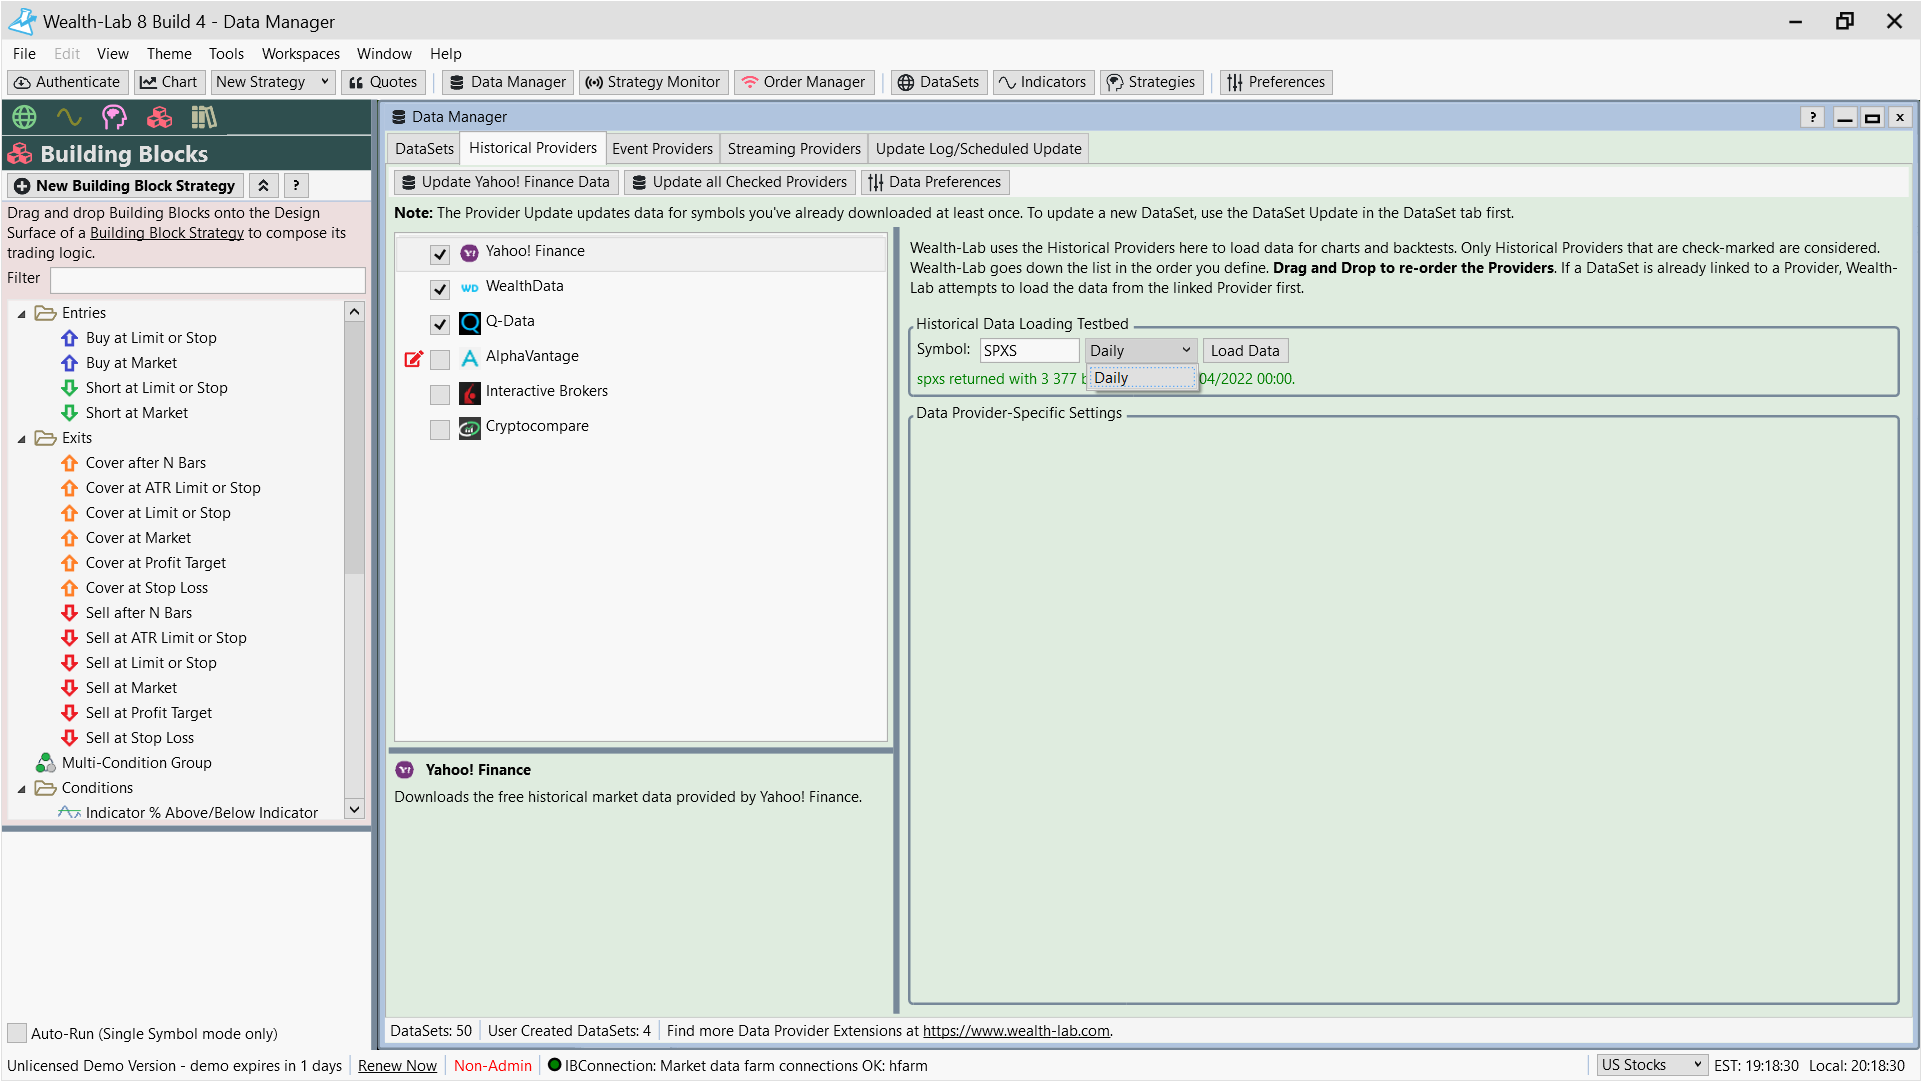1922x1082 pixels.
Task: Collapse the Entries tree folder
Action: pos(22,314)
